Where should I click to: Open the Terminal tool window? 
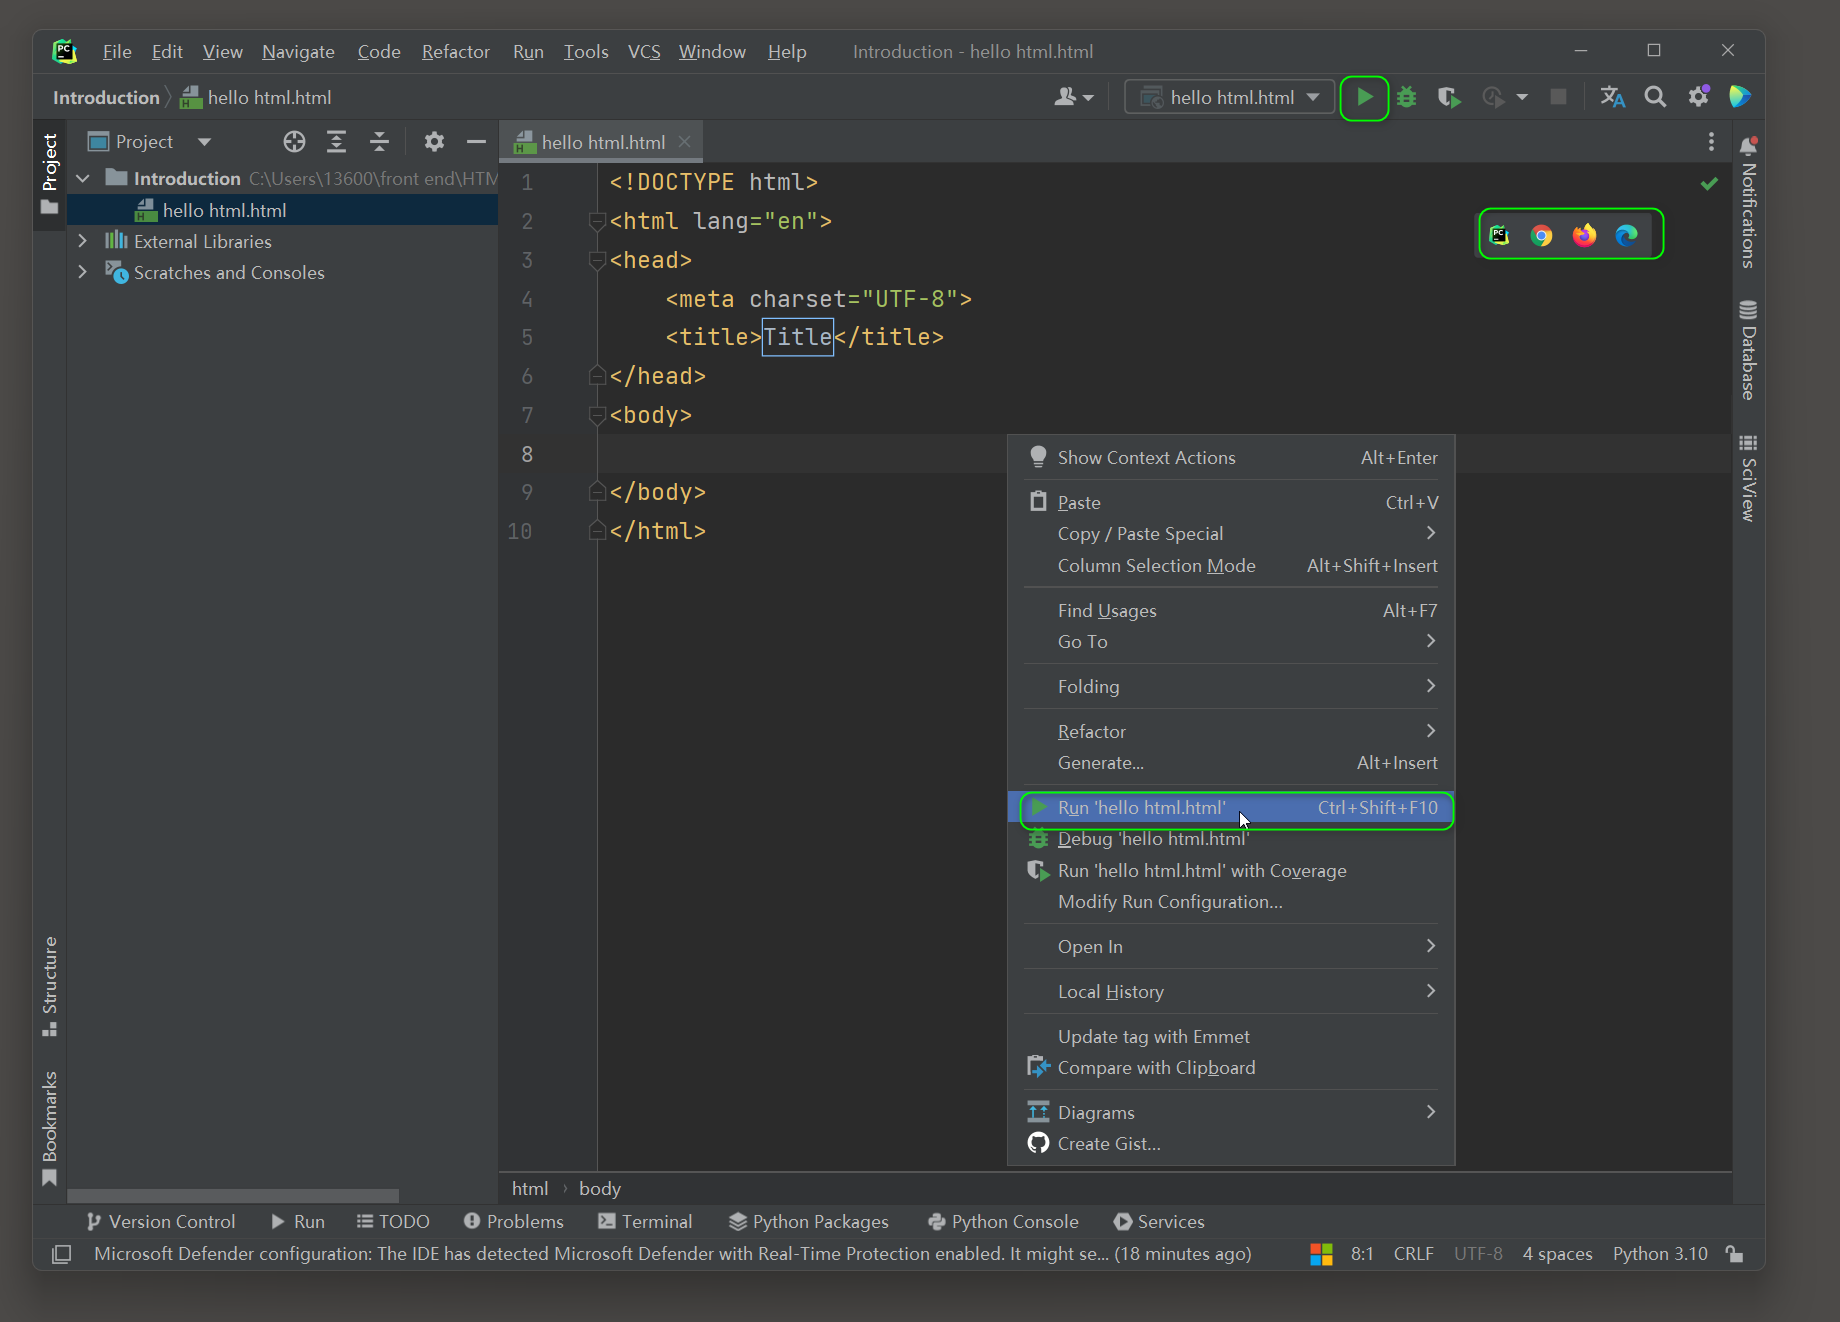[x=645, y=1222]
